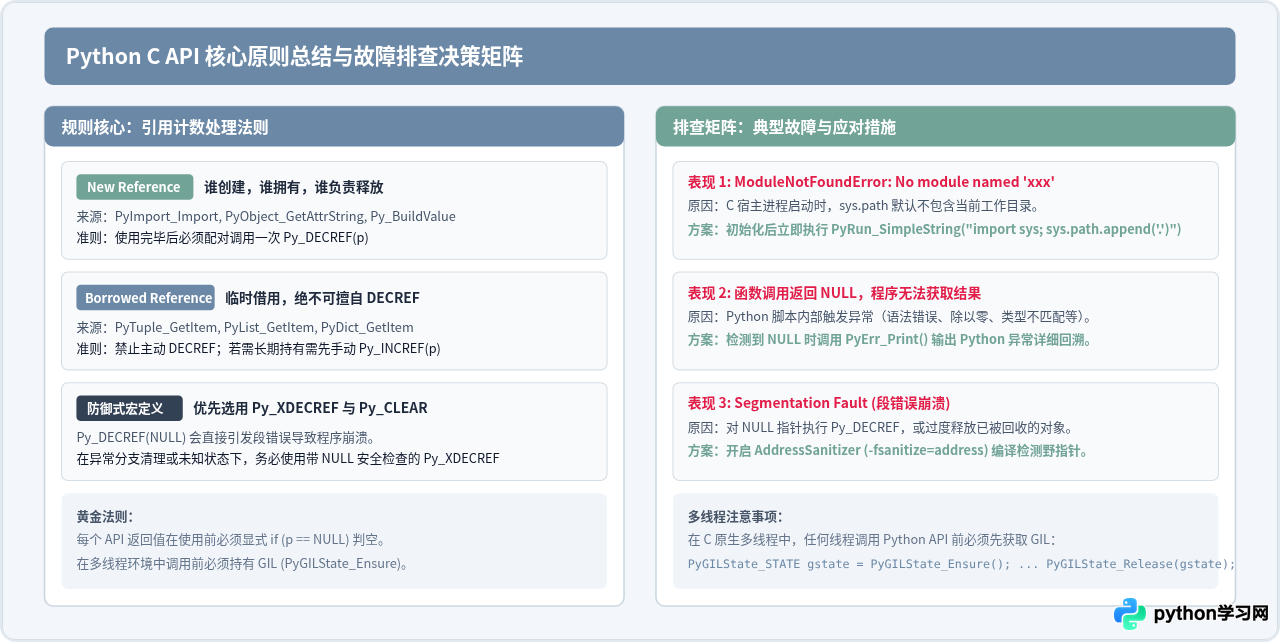This screenshot has height=642, width=1280.
Task: Click the green 'New Reference' badge
Action: click(x=133, y=187)
